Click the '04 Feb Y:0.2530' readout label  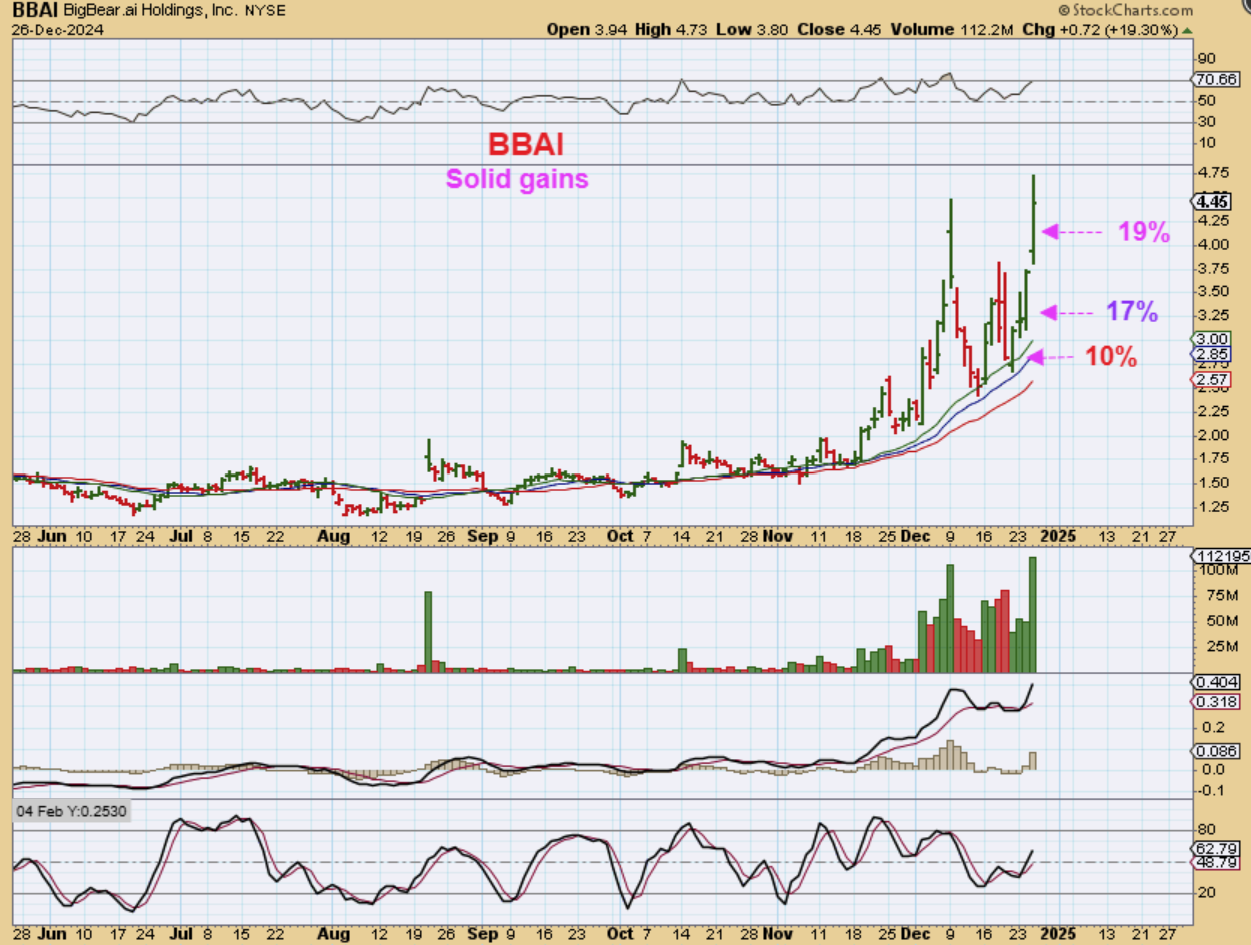coord(72,811)
